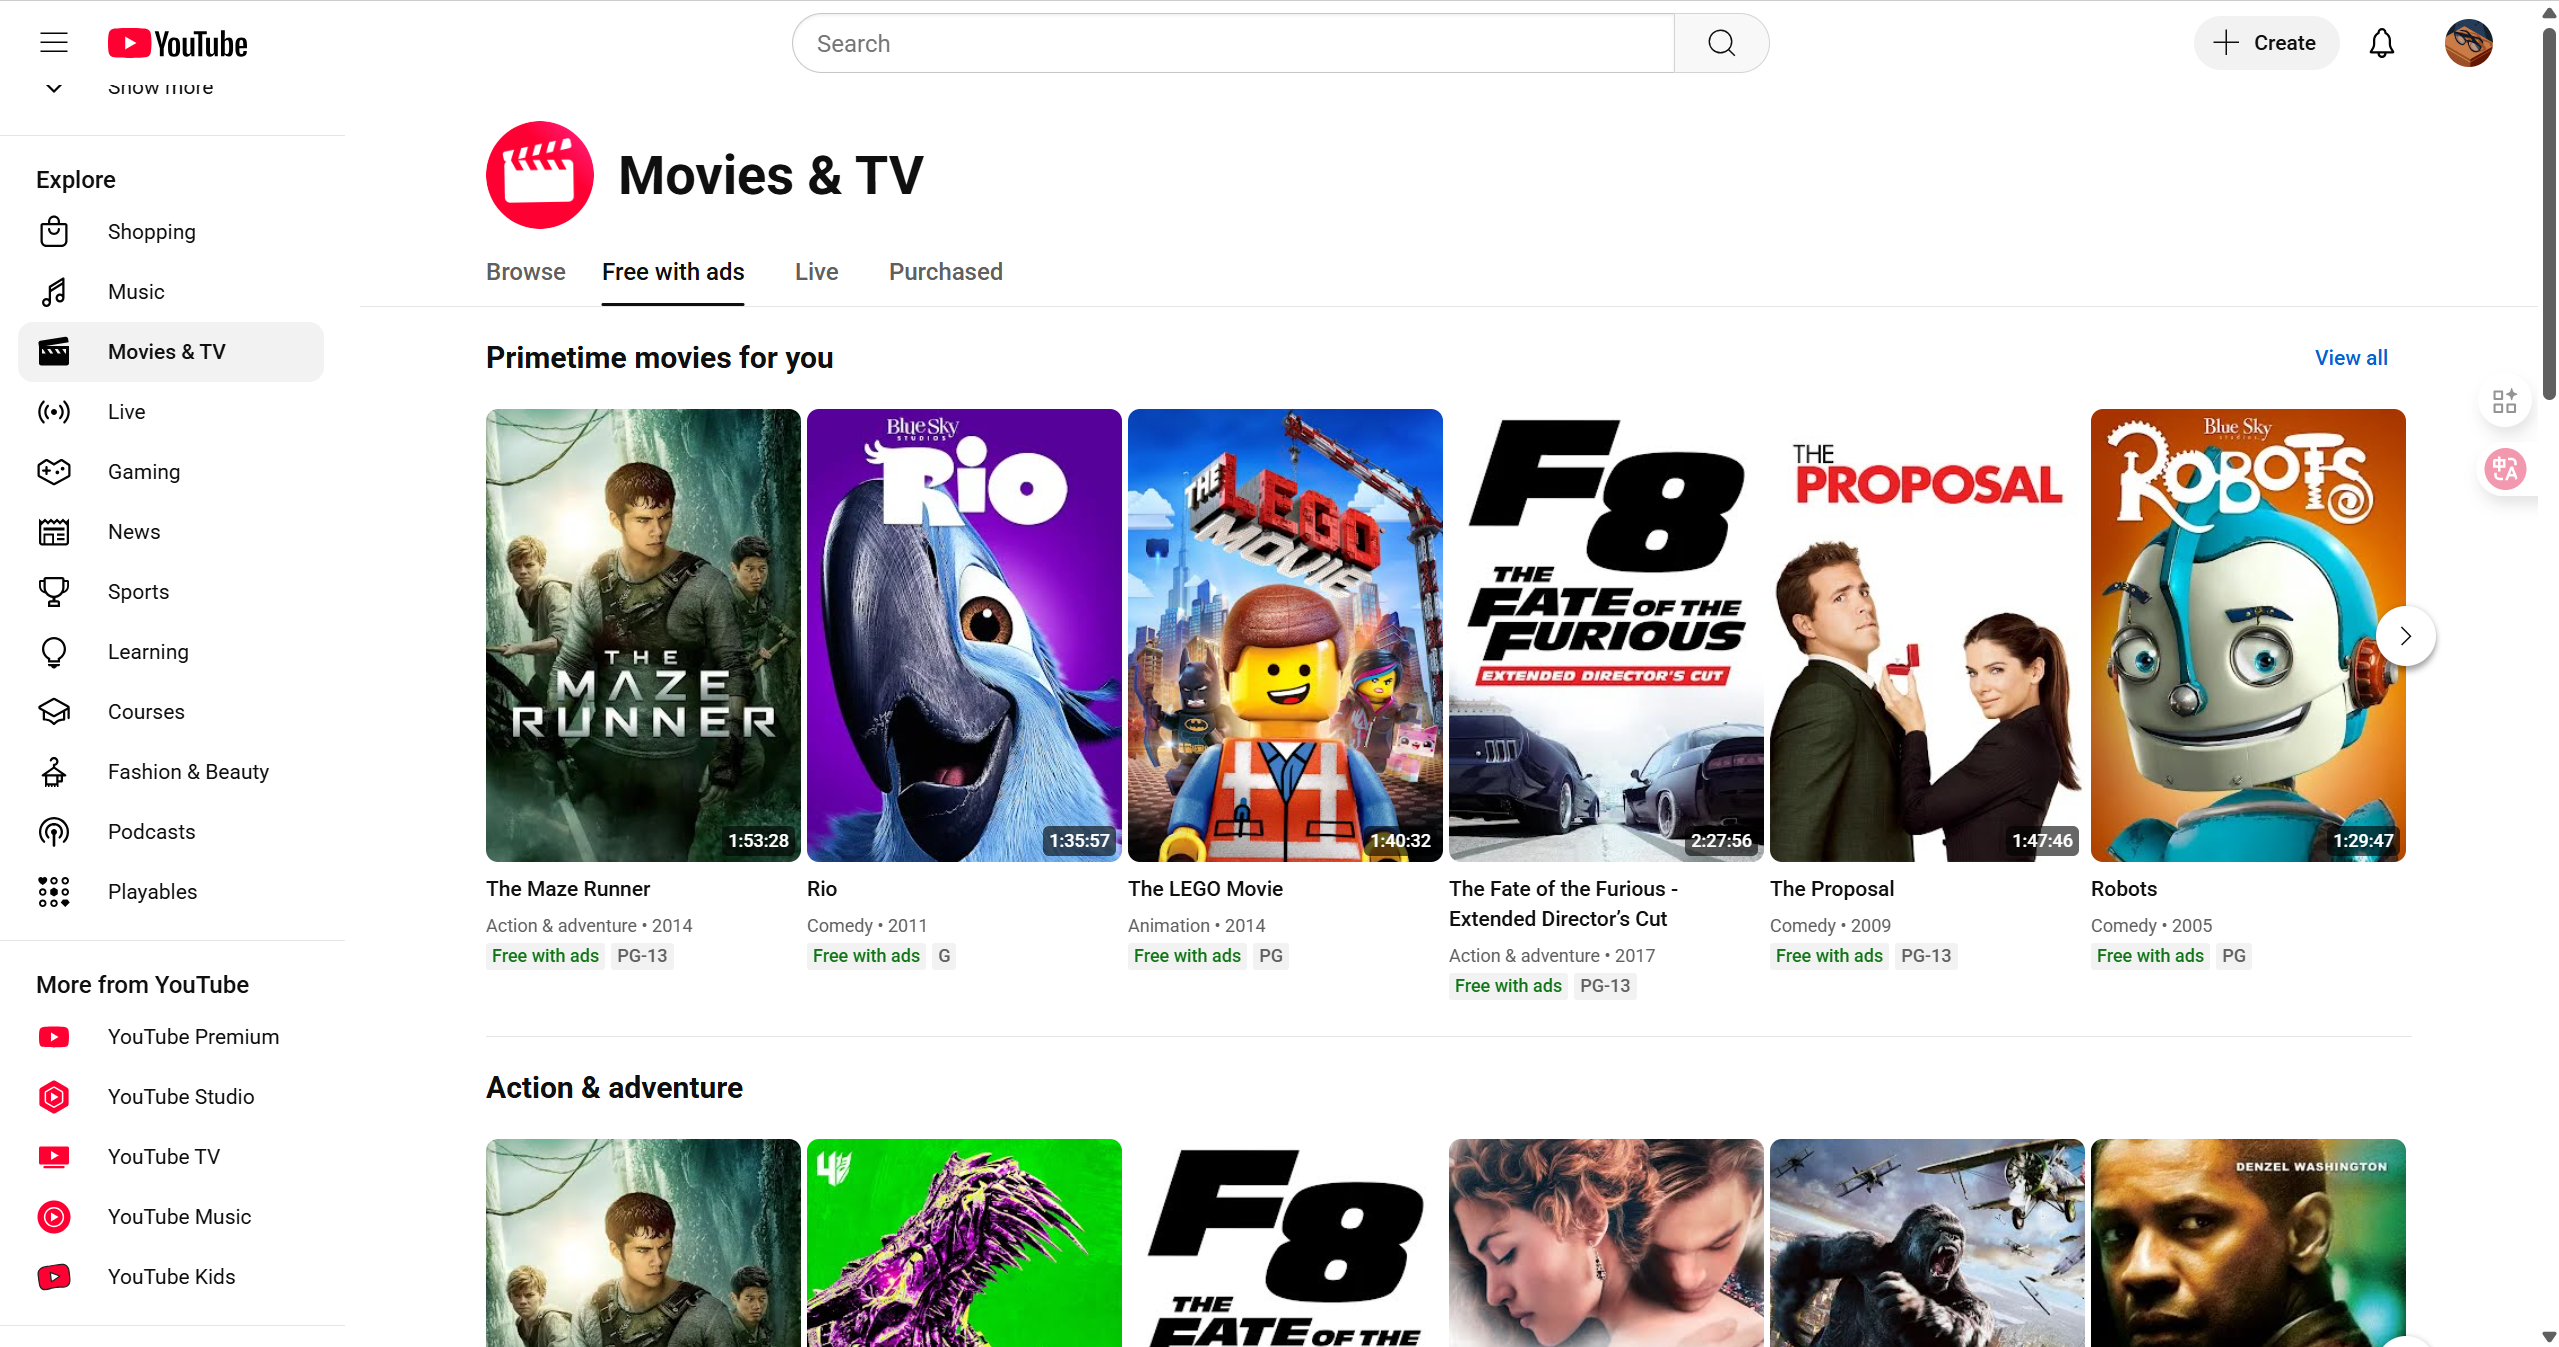Screen dimensions: 2559x1347
Task: Click the YouTube Premium icon
Action: [54, 1037]
